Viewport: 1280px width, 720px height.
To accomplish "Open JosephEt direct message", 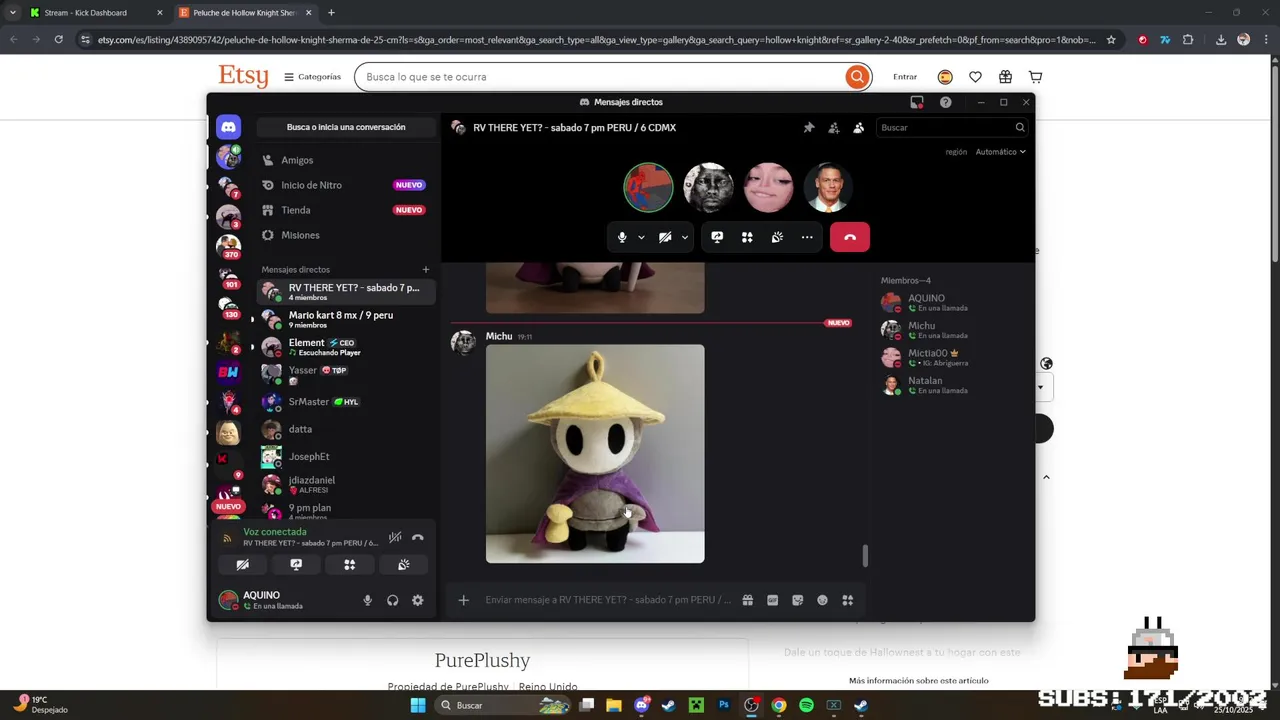I will (346, 457).
